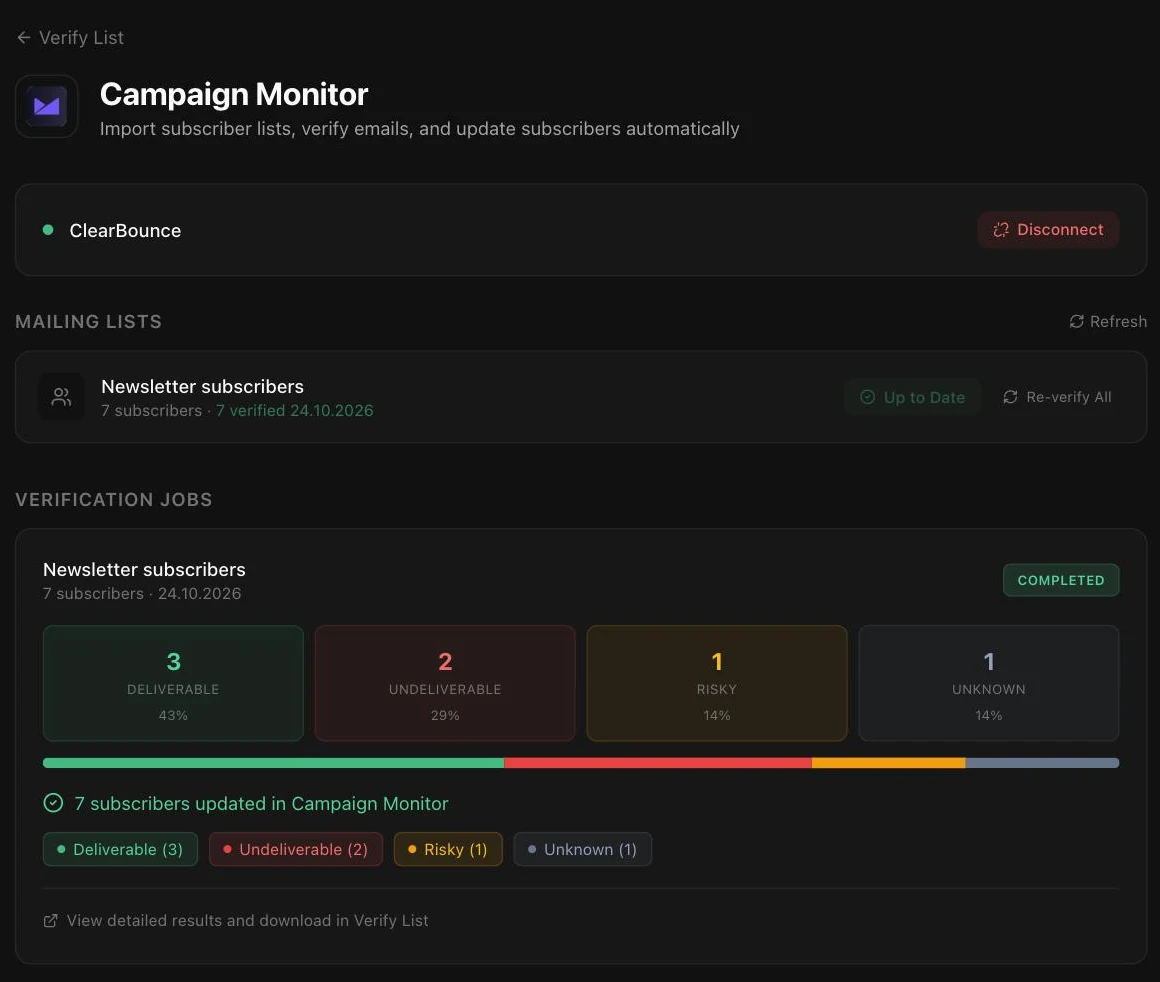Go back to Verify List

(x=70, y=38)
